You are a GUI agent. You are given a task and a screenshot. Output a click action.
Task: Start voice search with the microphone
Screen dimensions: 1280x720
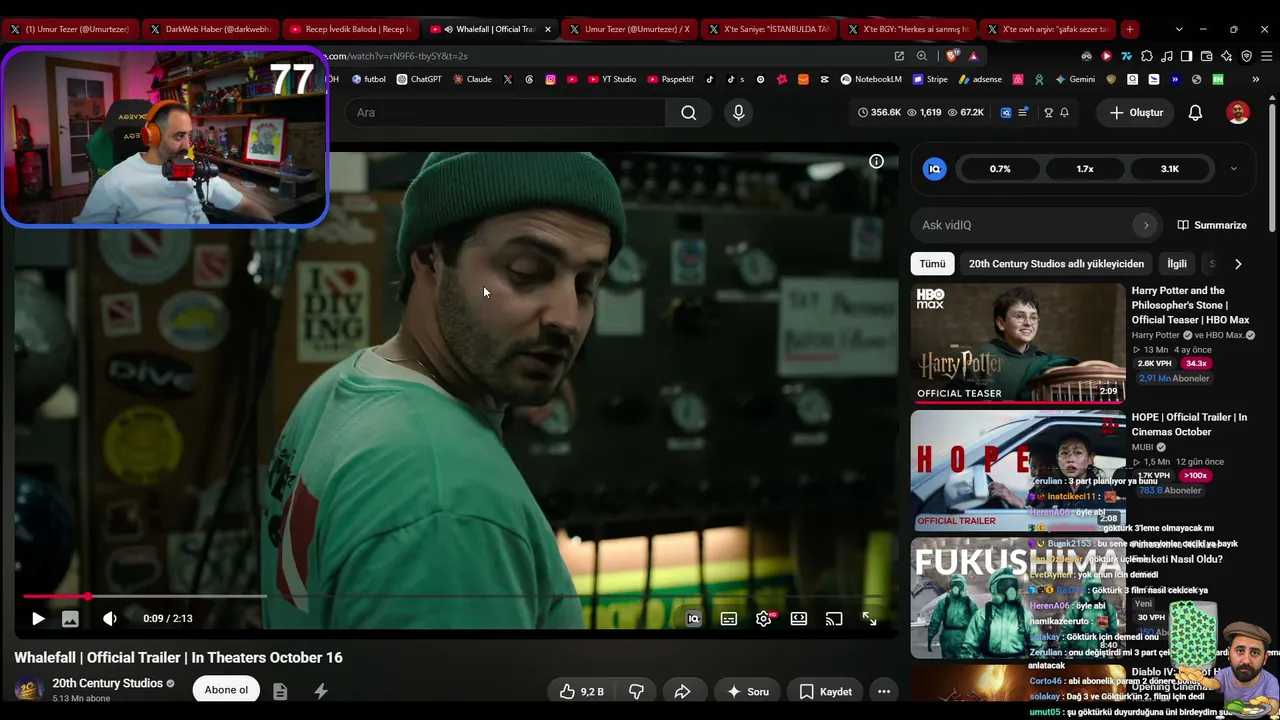pos(739,113)
